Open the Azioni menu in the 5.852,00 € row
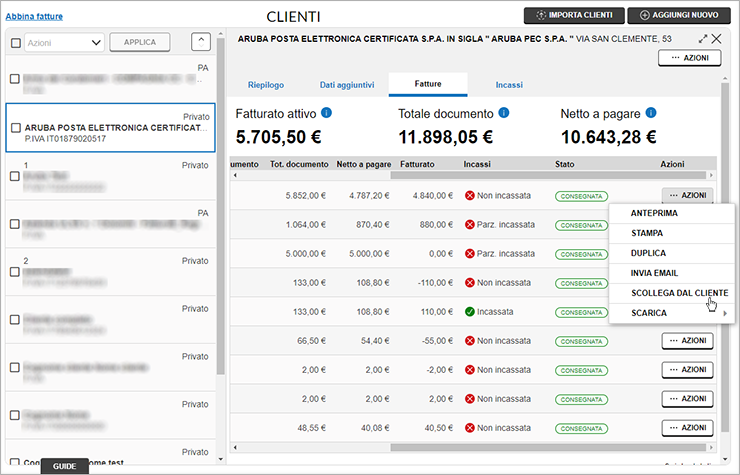740x475 pixels. pos(688,195)
